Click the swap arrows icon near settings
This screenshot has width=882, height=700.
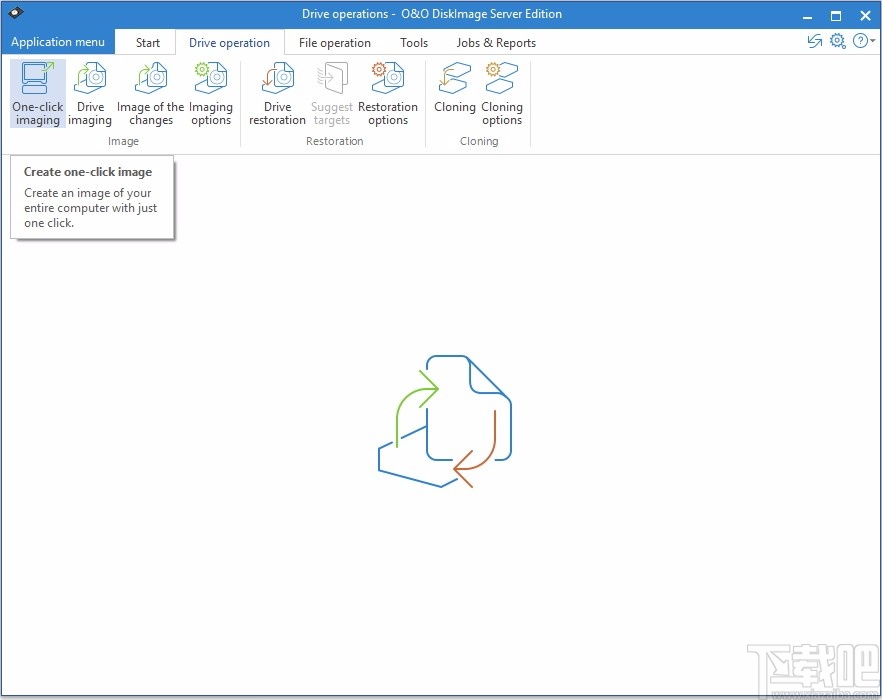[814, 41]
